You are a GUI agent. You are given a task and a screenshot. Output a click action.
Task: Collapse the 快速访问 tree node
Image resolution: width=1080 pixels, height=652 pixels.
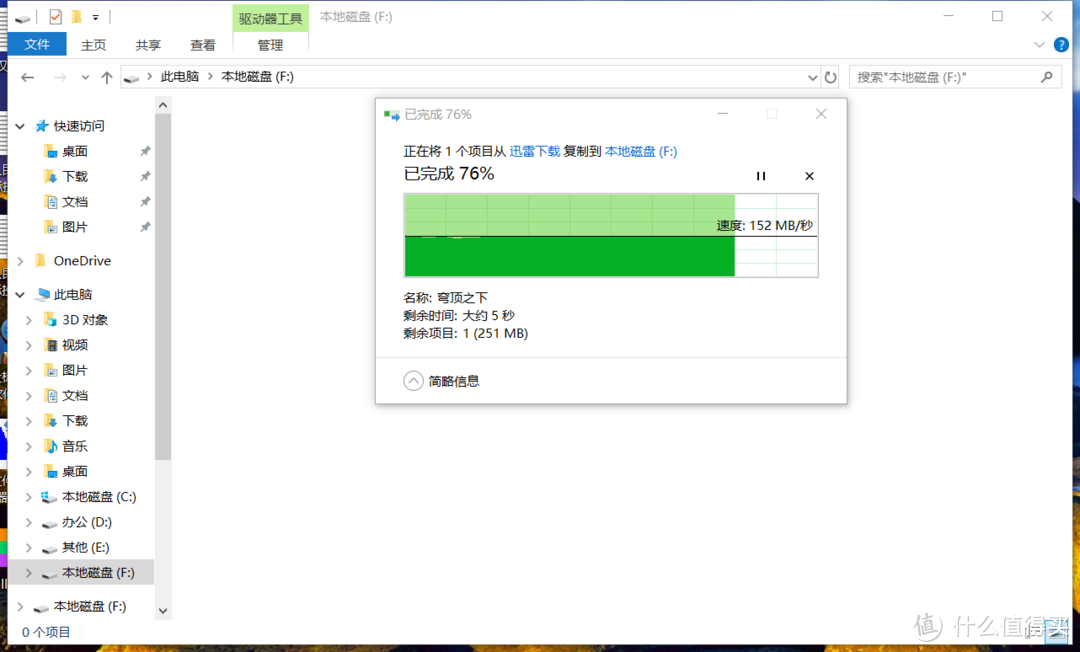pos(20,126)
